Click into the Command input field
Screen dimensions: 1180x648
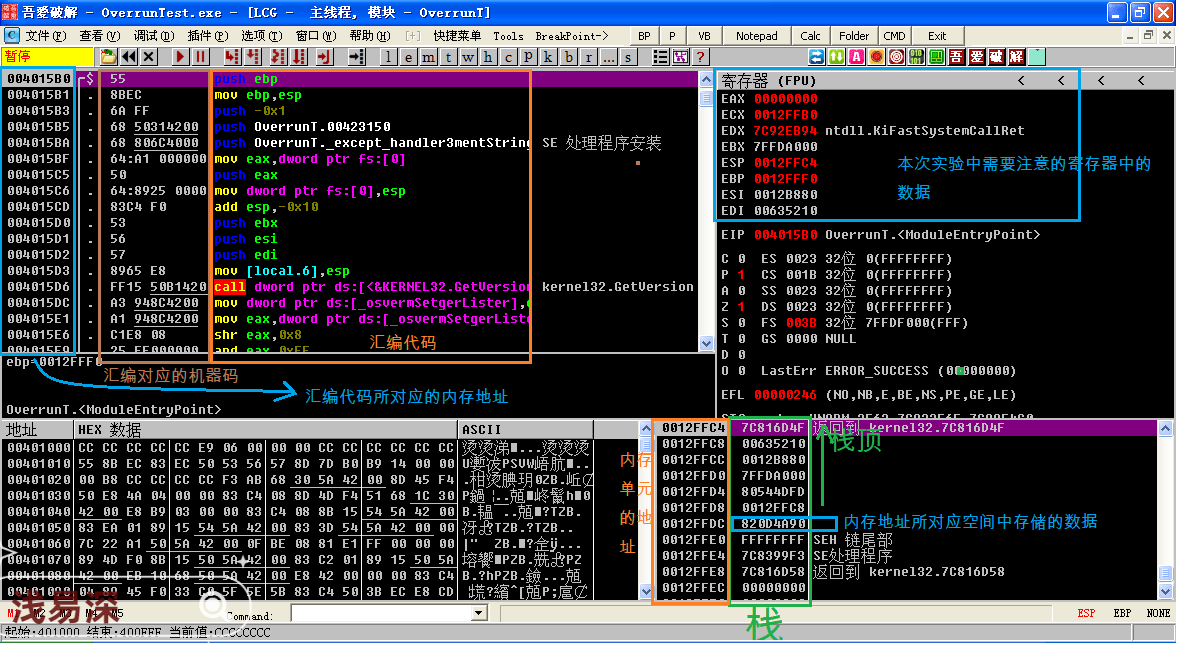[x=382, y=613]
